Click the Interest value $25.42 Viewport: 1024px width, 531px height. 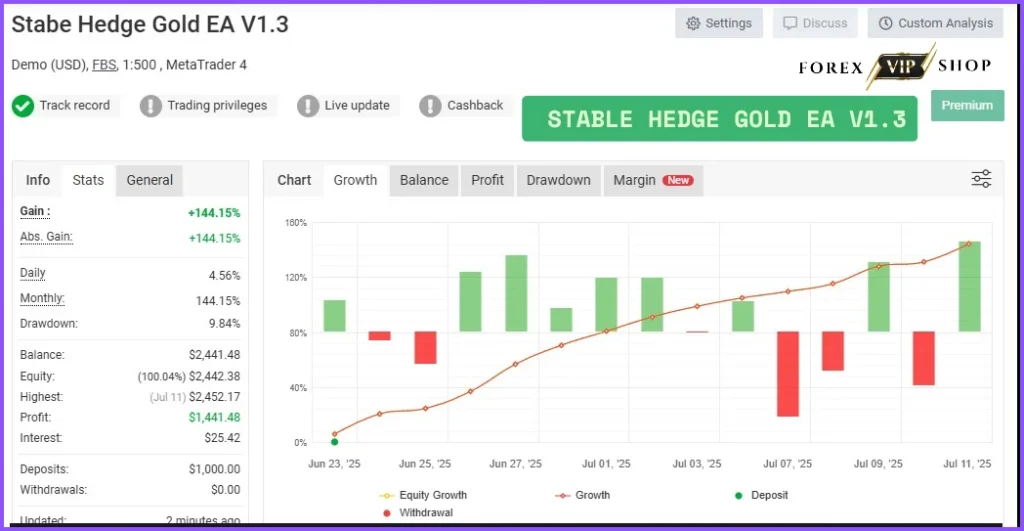pyautogui.click(x=222, y=438)
